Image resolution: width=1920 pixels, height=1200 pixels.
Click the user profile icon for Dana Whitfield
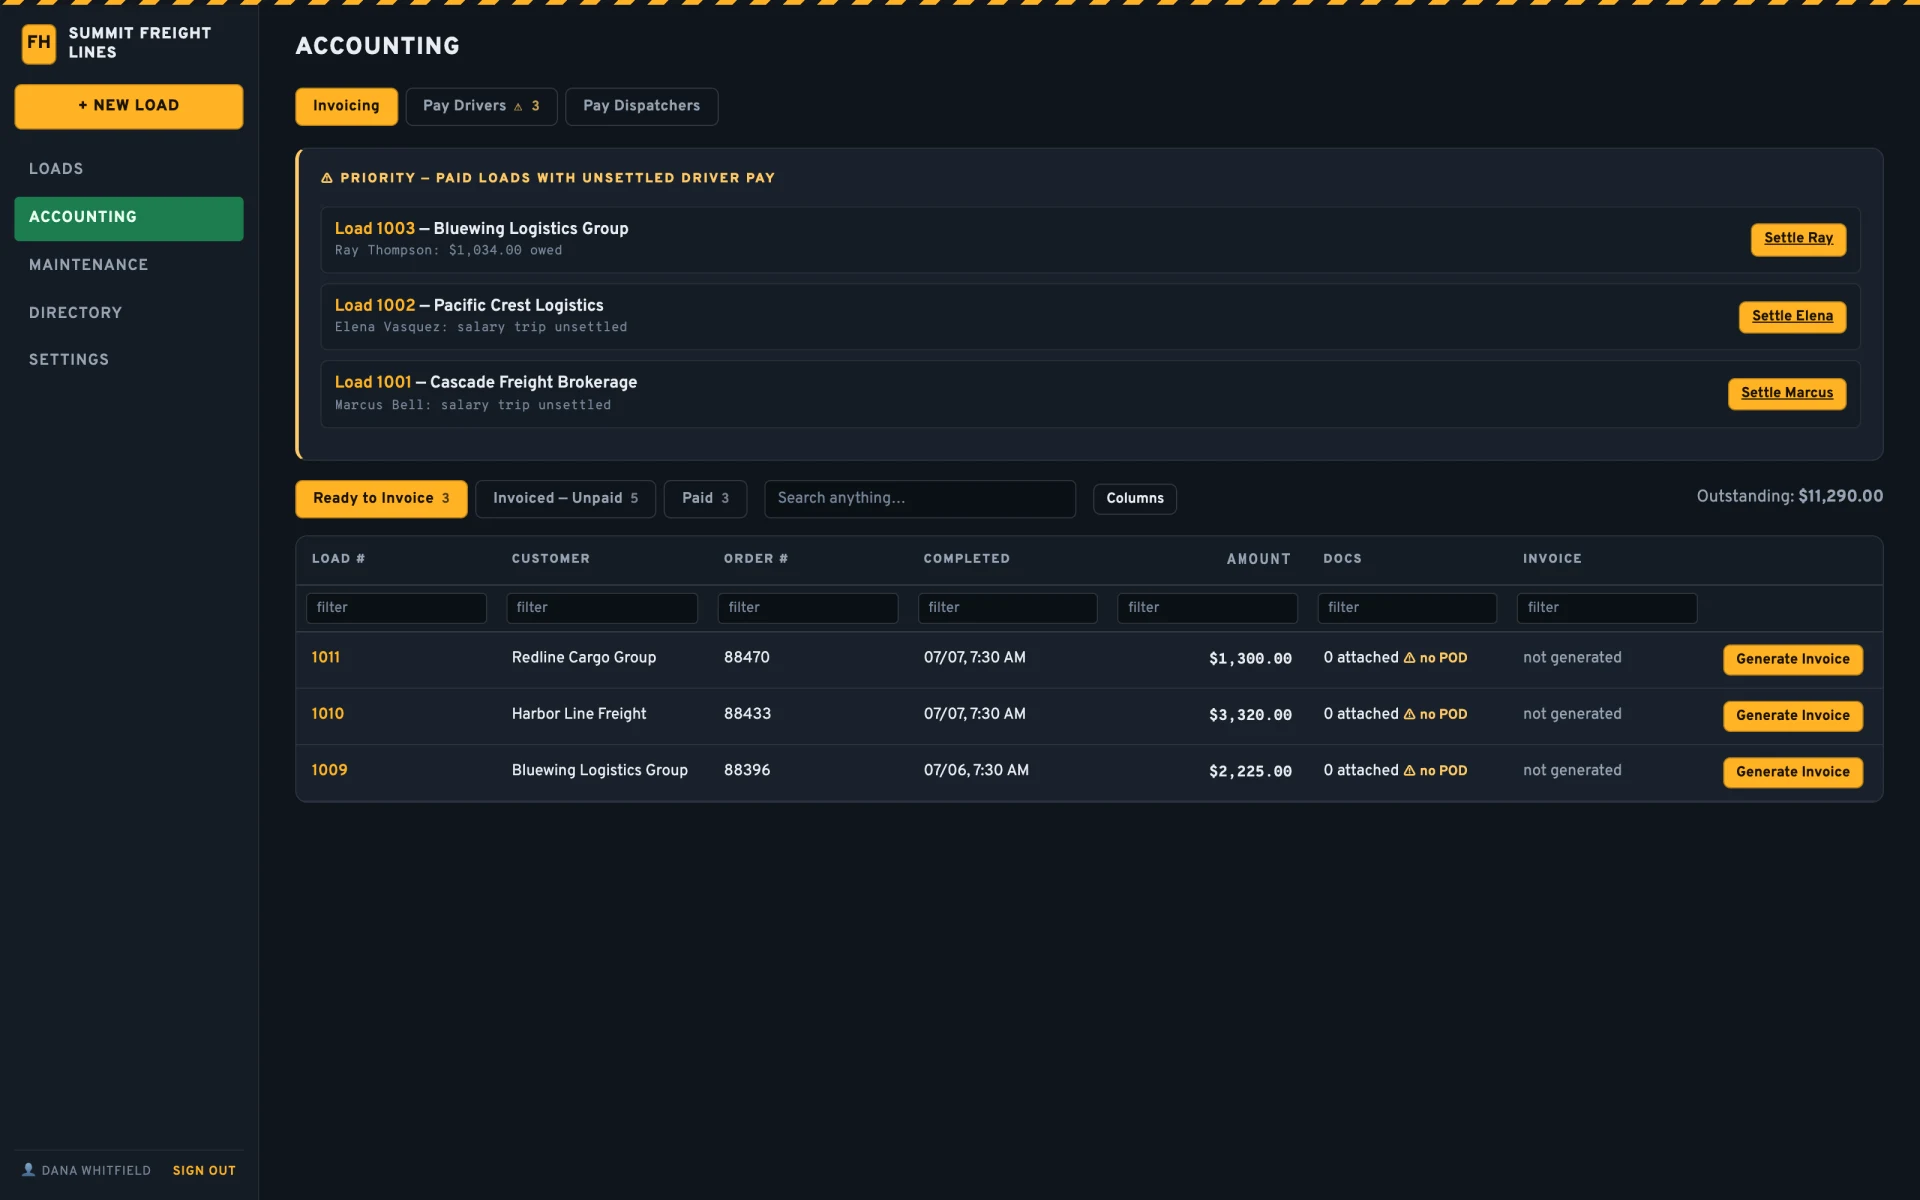click(x=29, y=1170)
